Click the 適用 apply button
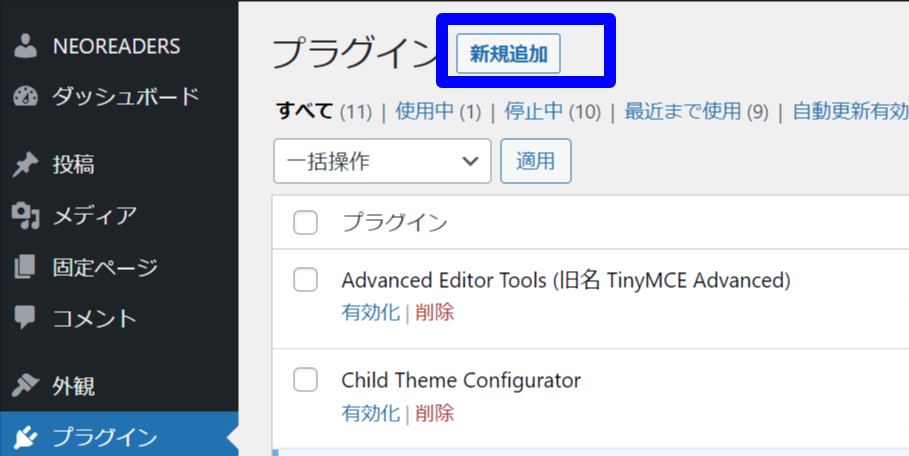The image size is (909, 456). [536, 161]
